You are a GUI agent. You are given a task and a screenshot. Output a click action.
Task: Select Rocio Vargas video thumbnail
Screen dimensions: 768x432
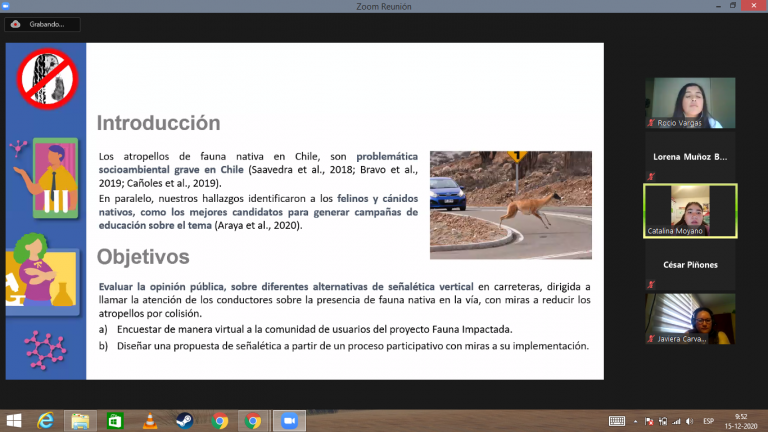[x=690, y=103]
